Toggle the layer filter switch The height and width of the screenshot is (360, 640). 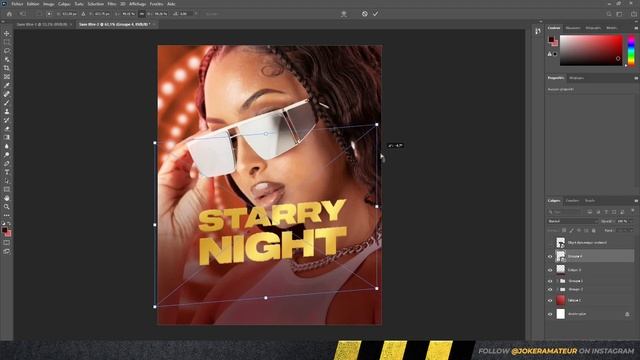[x=632, y=211]
